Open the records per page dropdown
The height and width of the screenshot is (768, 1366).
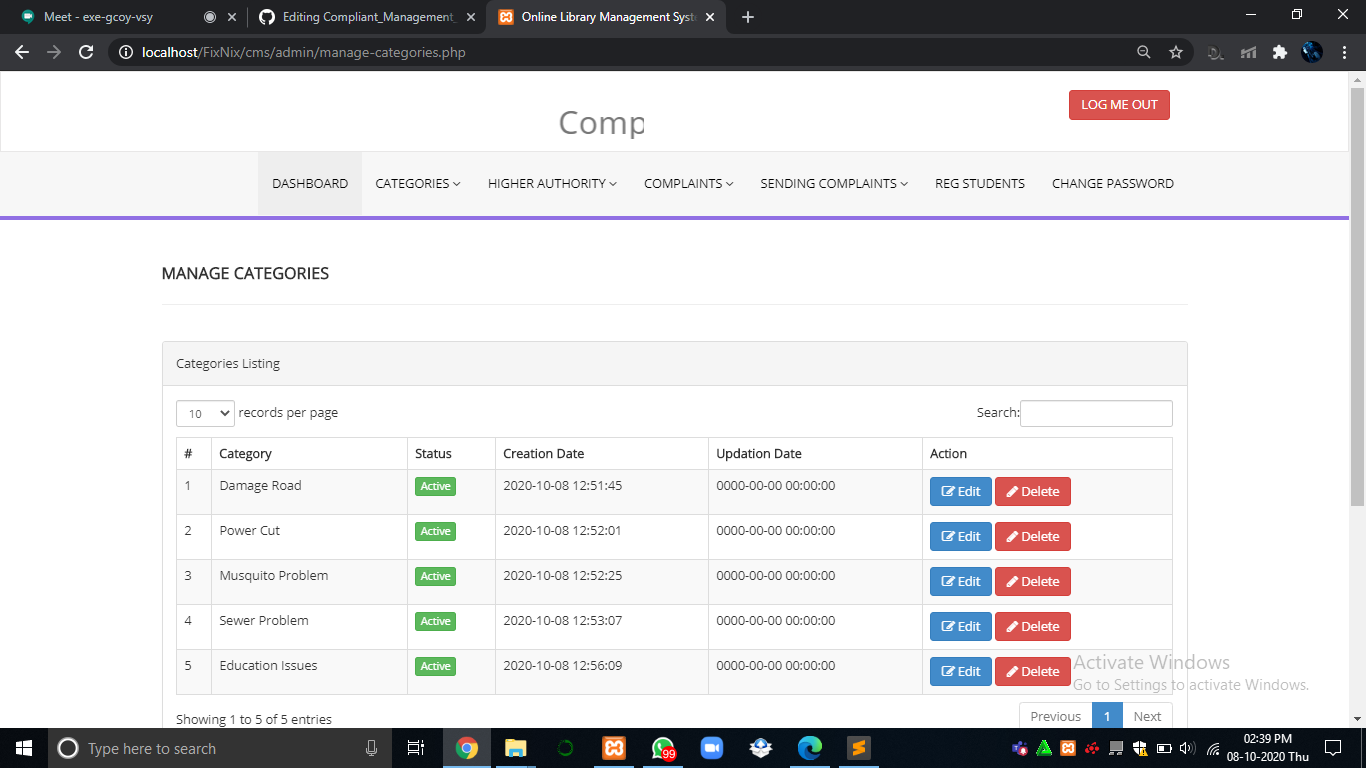click(x=204, y=413)
